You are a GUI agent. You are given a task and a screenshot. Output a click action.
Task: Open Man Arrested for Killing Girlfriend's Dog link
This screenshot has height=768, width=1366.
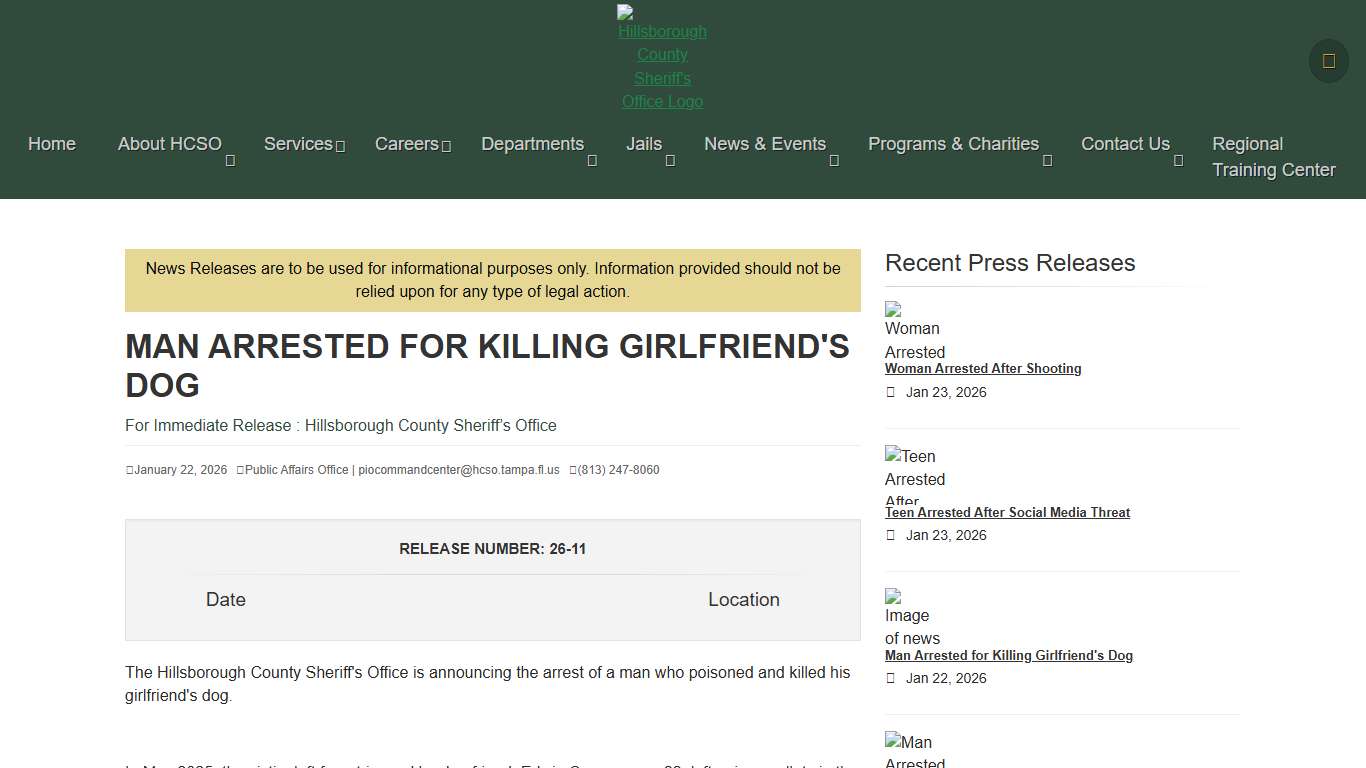1009,655
